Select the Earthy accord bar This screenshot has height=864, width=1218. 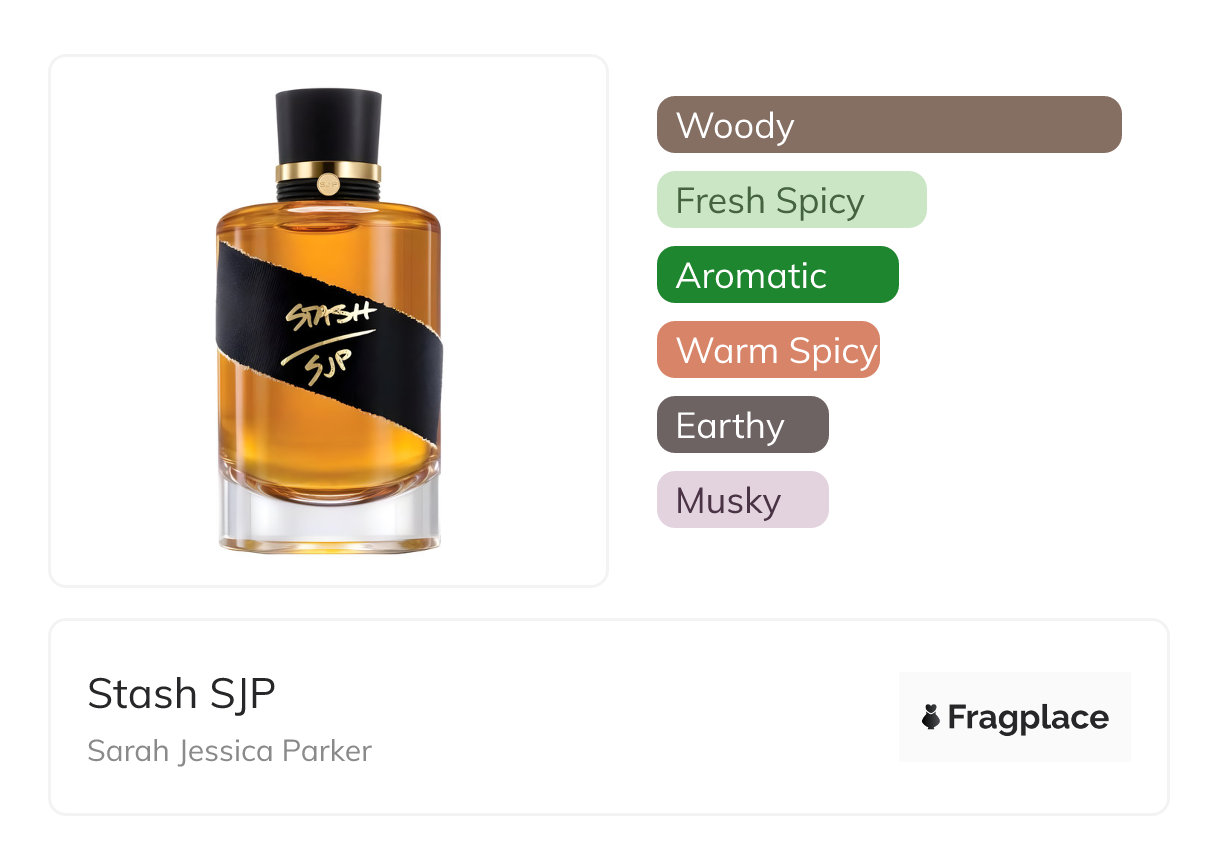click(743, 425)
